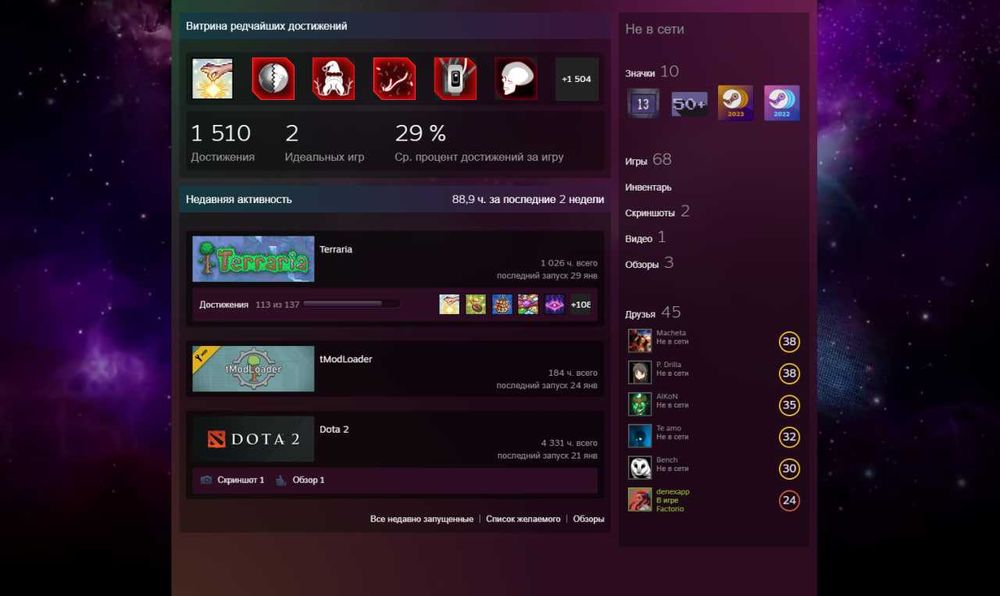Viewport: 1000px width, 596px height.
Task: Open Macheta's friend avatar
Action: 640,341
